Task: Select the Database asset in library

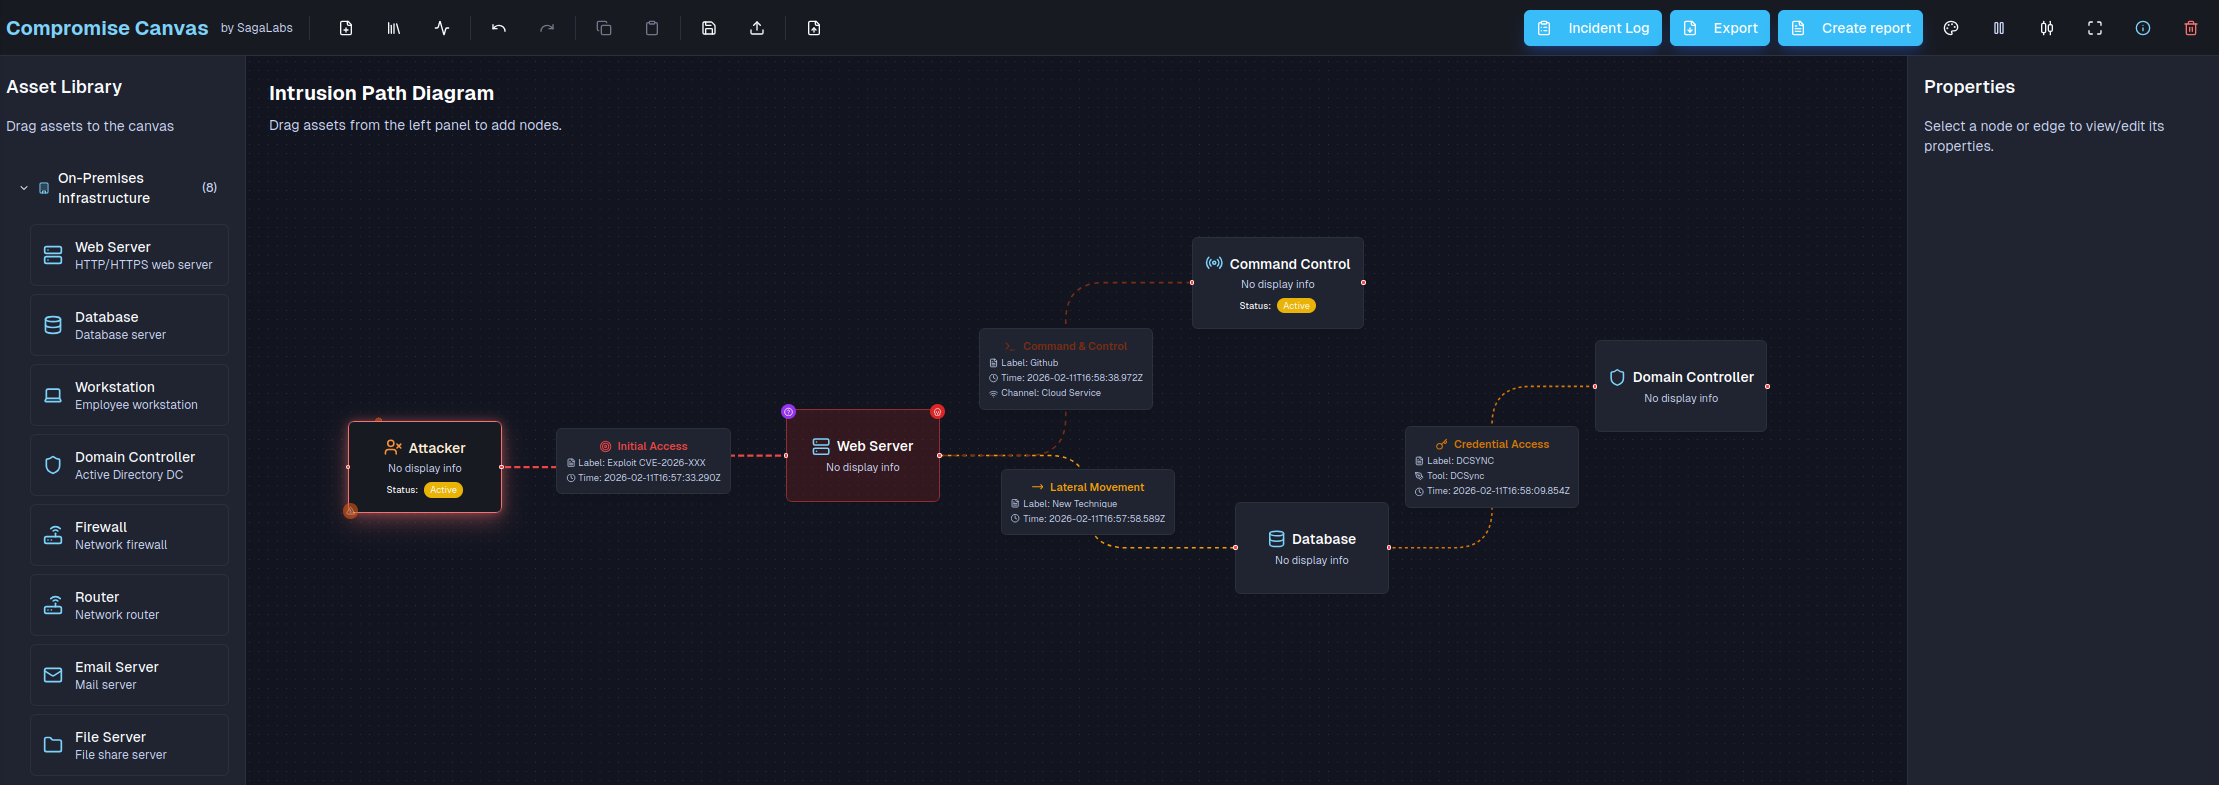Action: [129, 325]
